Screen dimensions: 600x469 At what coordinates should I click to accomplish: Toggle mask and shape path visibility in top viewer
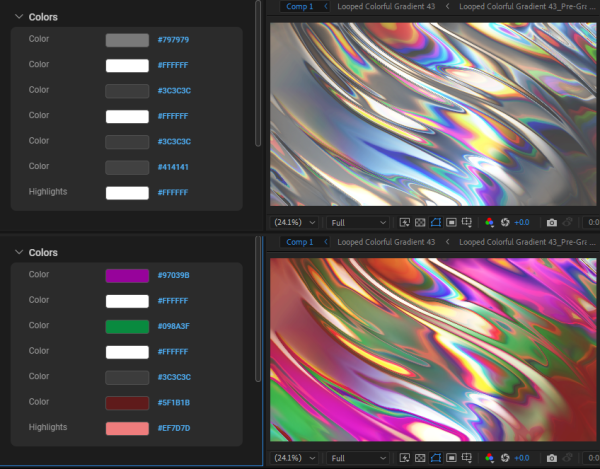[x=436, y=222]
